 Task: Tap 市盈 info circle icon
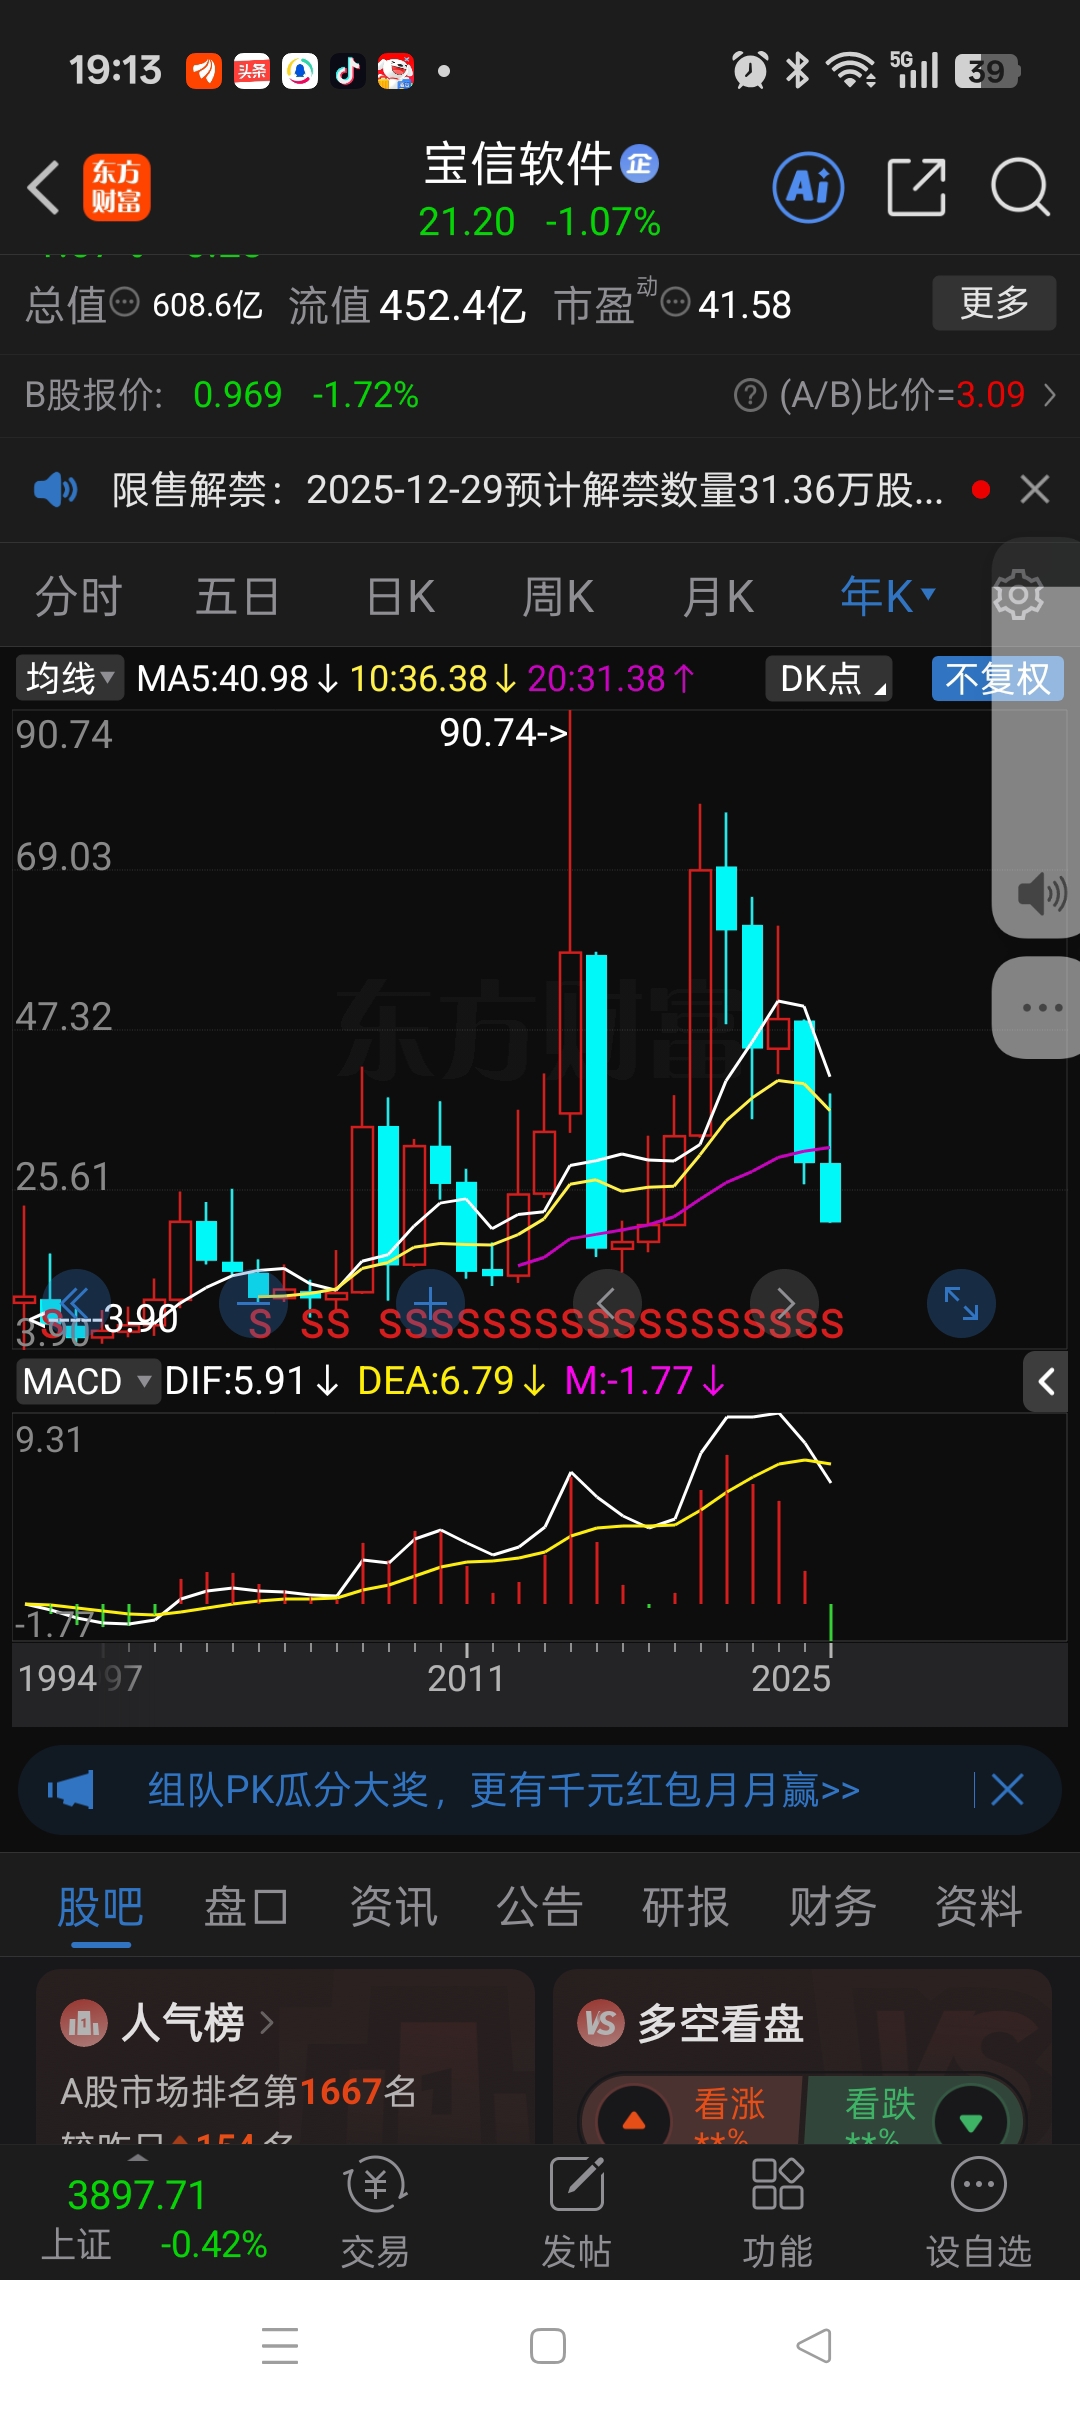676,301
